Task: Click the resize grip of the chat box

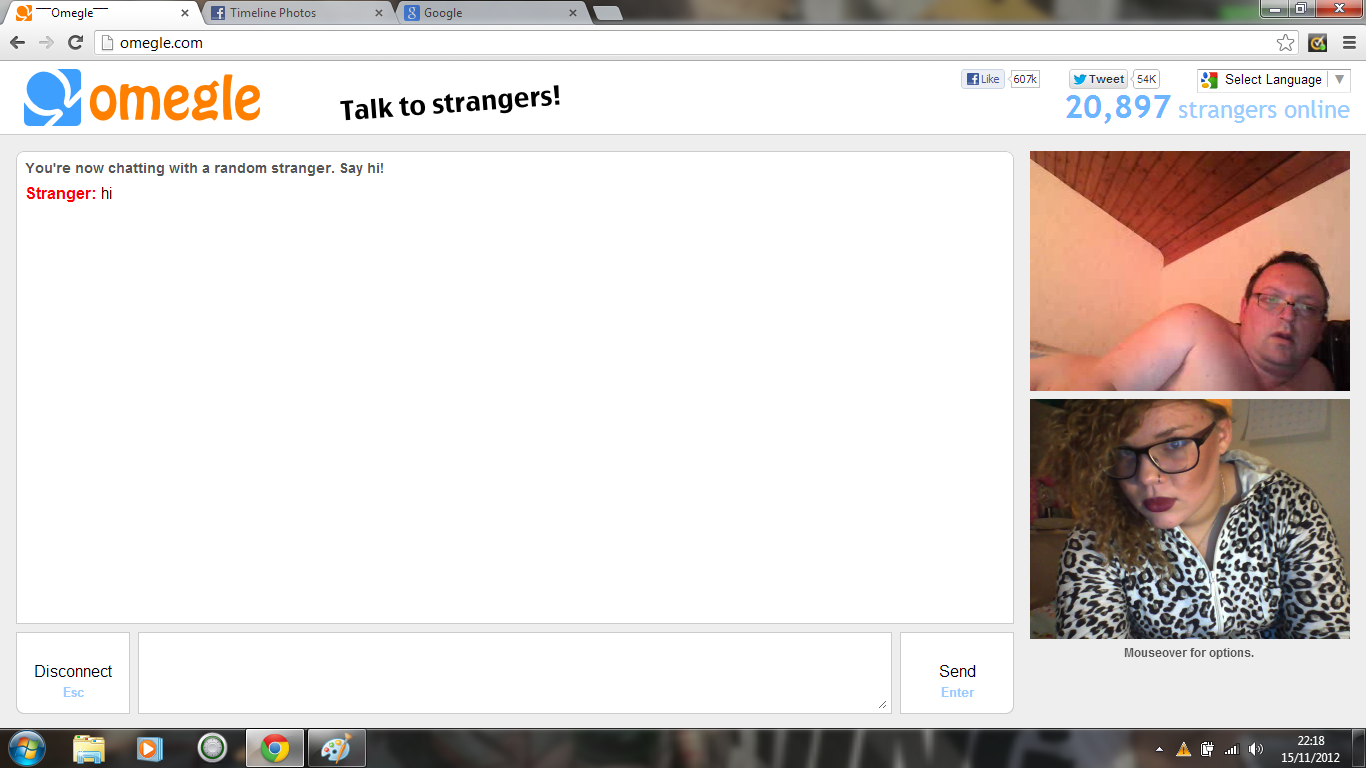Action: [883, 705]
